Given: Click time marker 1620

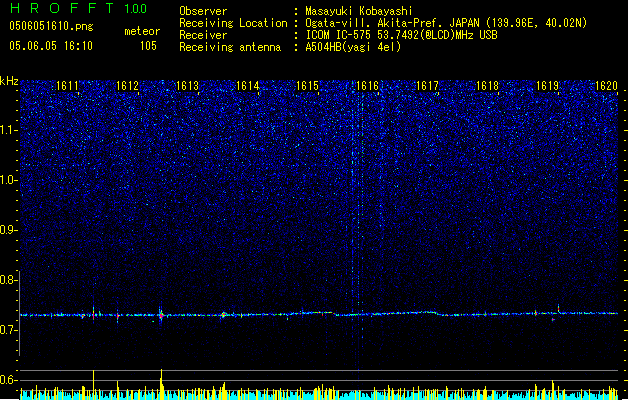Looking at the screenshot, I should [x=607, y=85].
